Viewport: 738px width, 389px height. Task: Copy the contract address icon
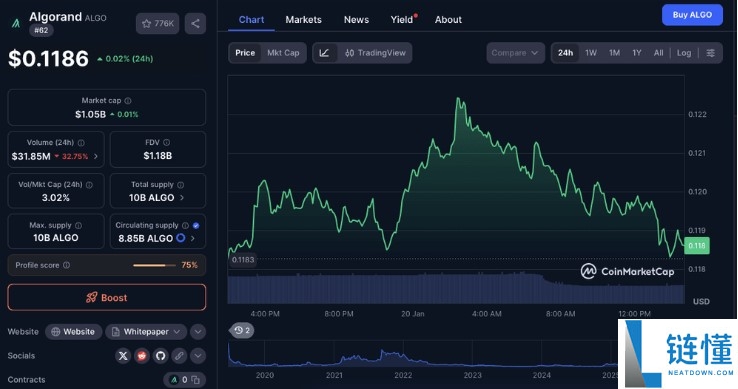195,380
